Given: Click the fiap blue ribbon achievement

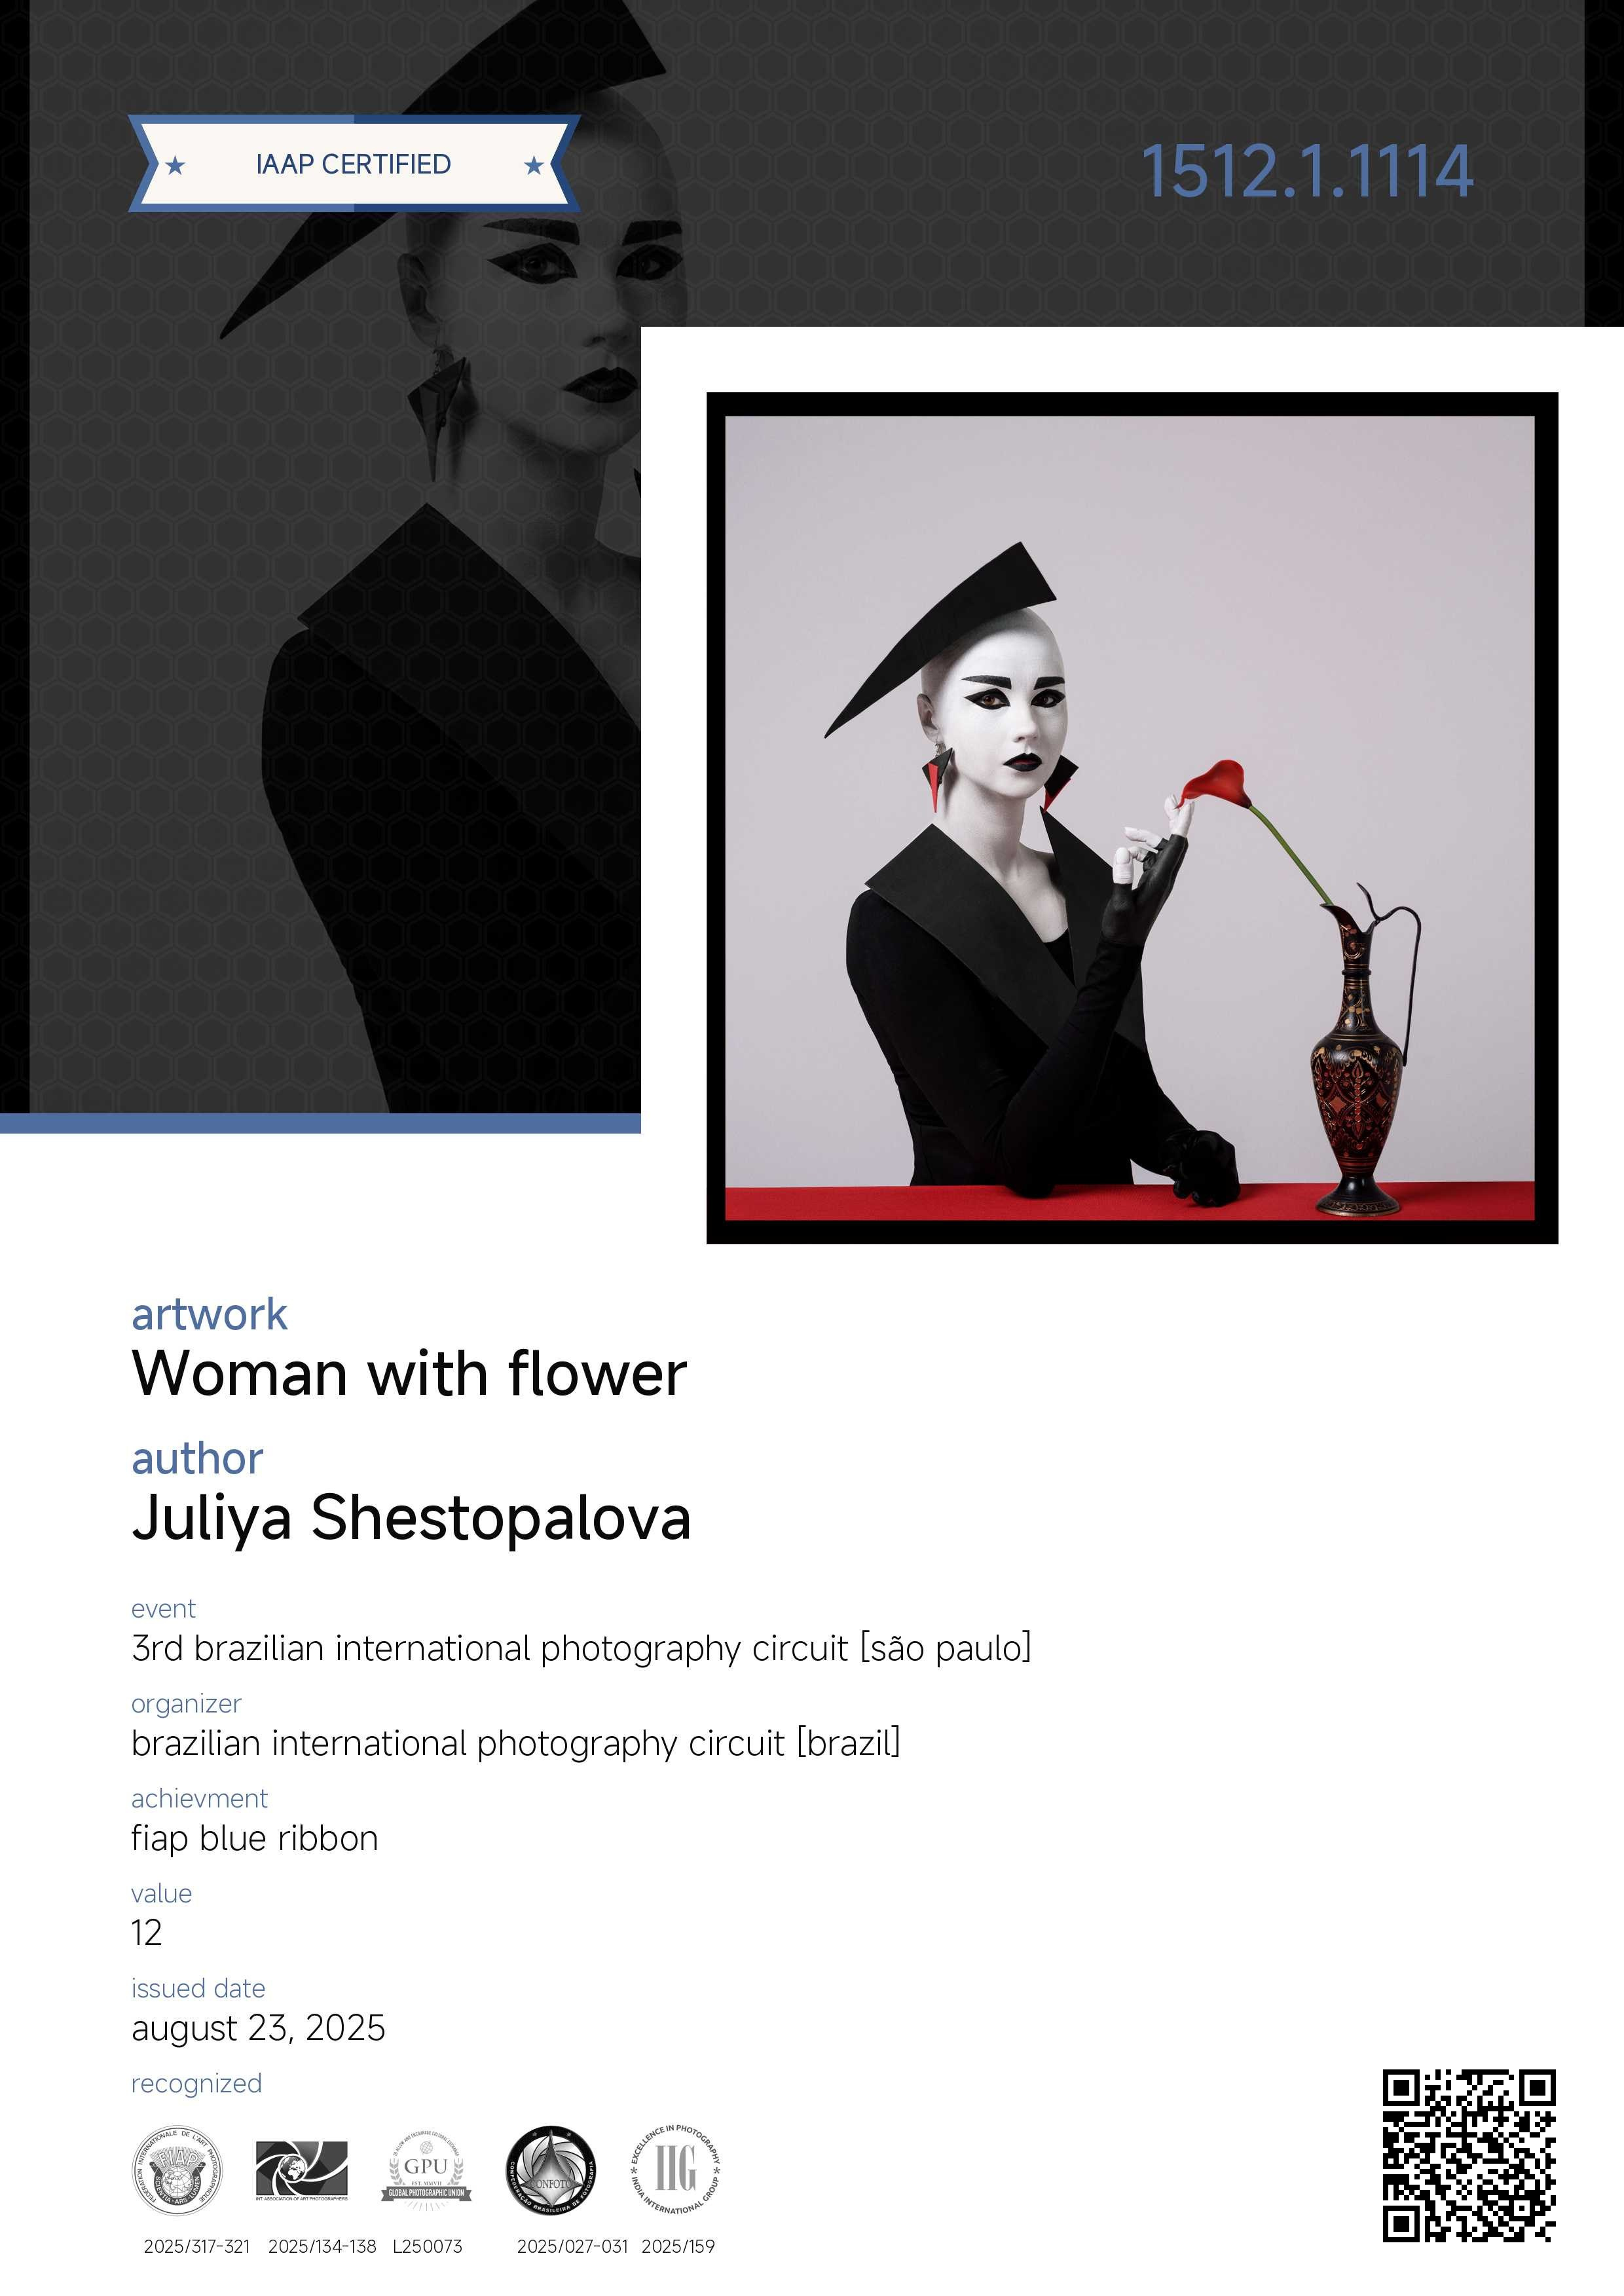Looking at the screenshot, I should pos(255,1838).
